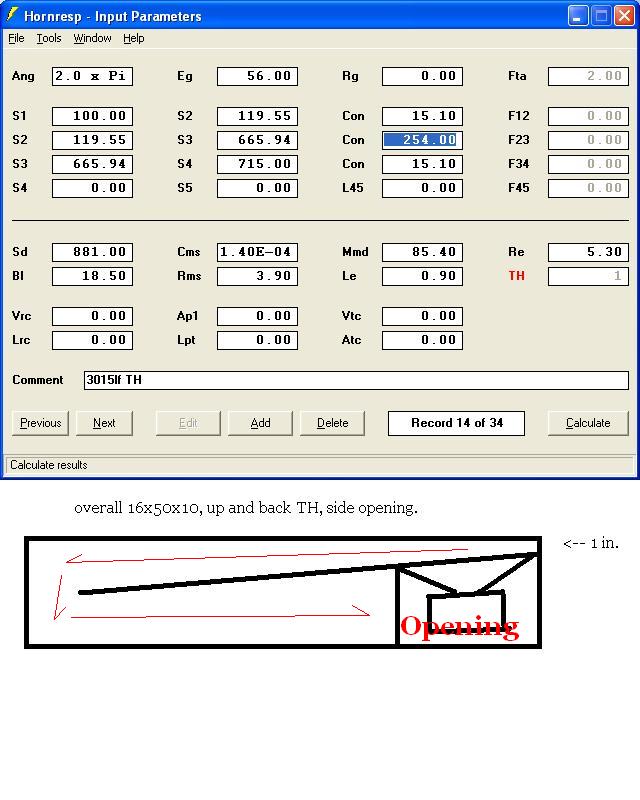The image size is (640, 800).
Task: Open the File menu
Action: click(16, 38)
